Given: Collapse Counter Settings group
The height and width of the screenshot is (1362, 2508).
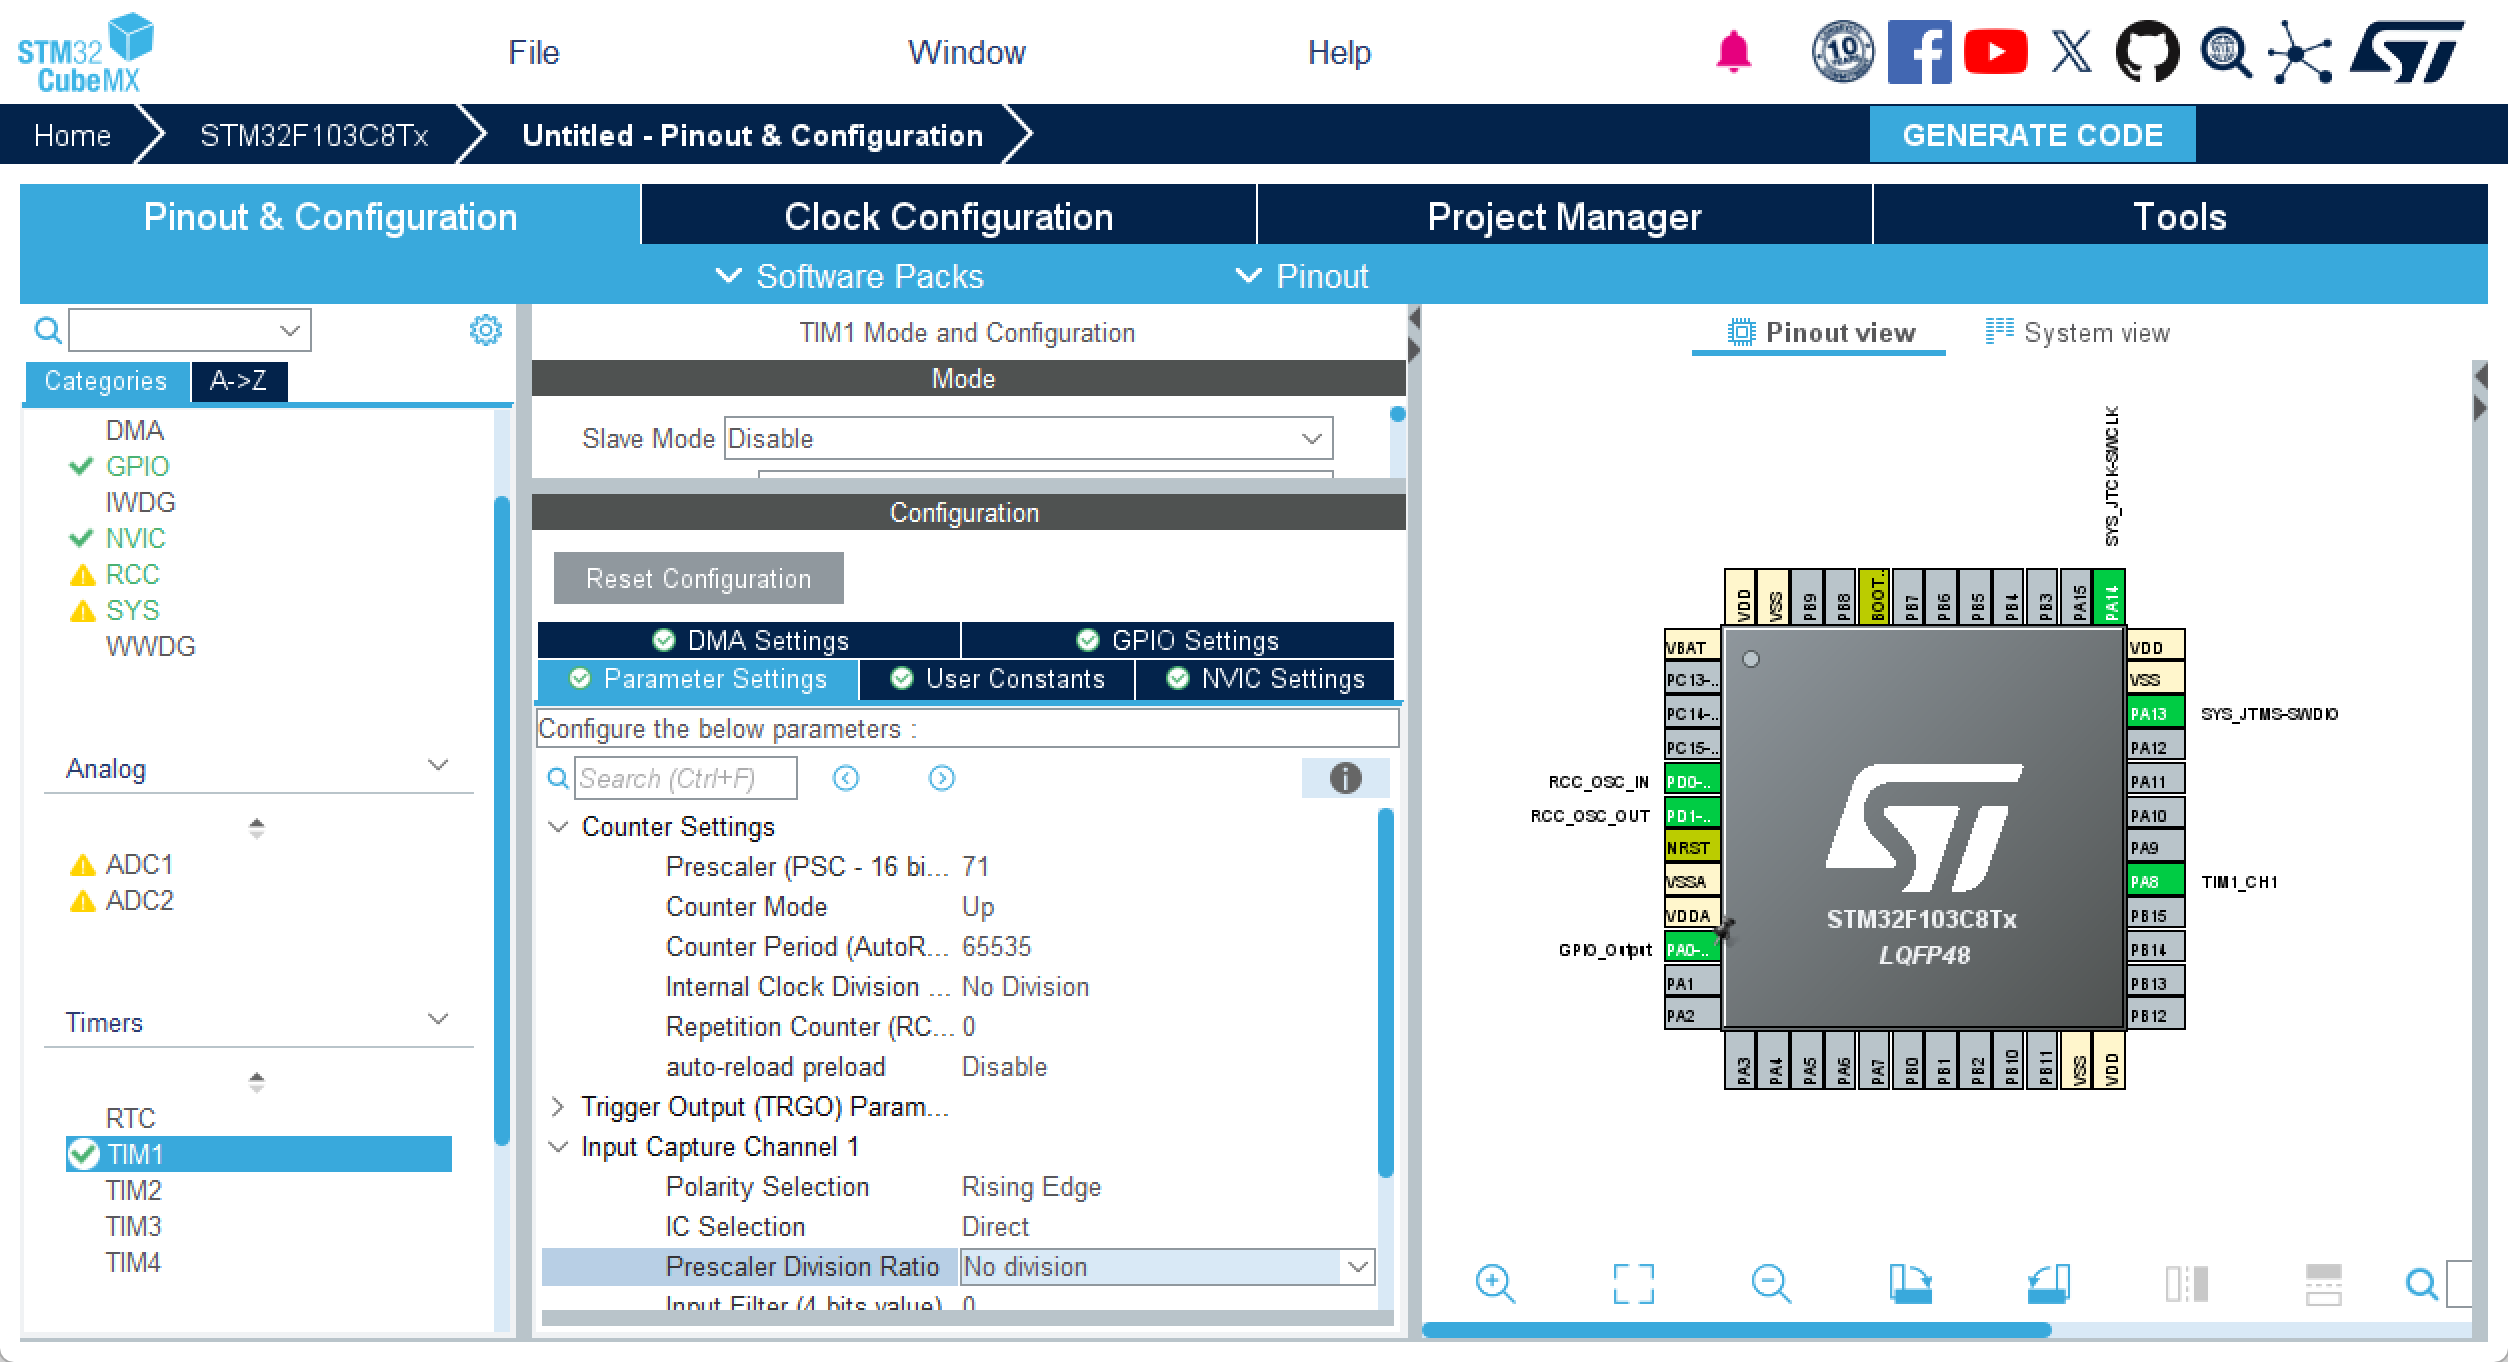Looking at the screenshot, I should tap(559, 827).
